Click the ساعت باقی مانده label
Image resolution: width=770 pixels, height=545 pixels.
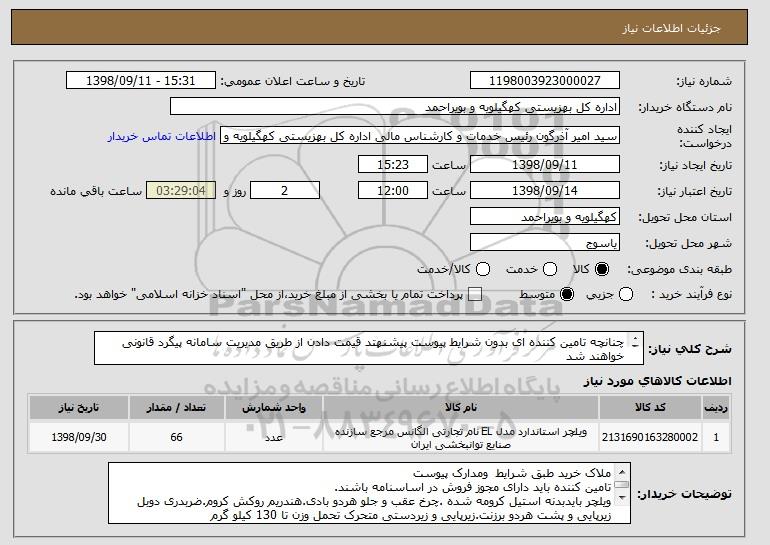(x=96, y=191)
